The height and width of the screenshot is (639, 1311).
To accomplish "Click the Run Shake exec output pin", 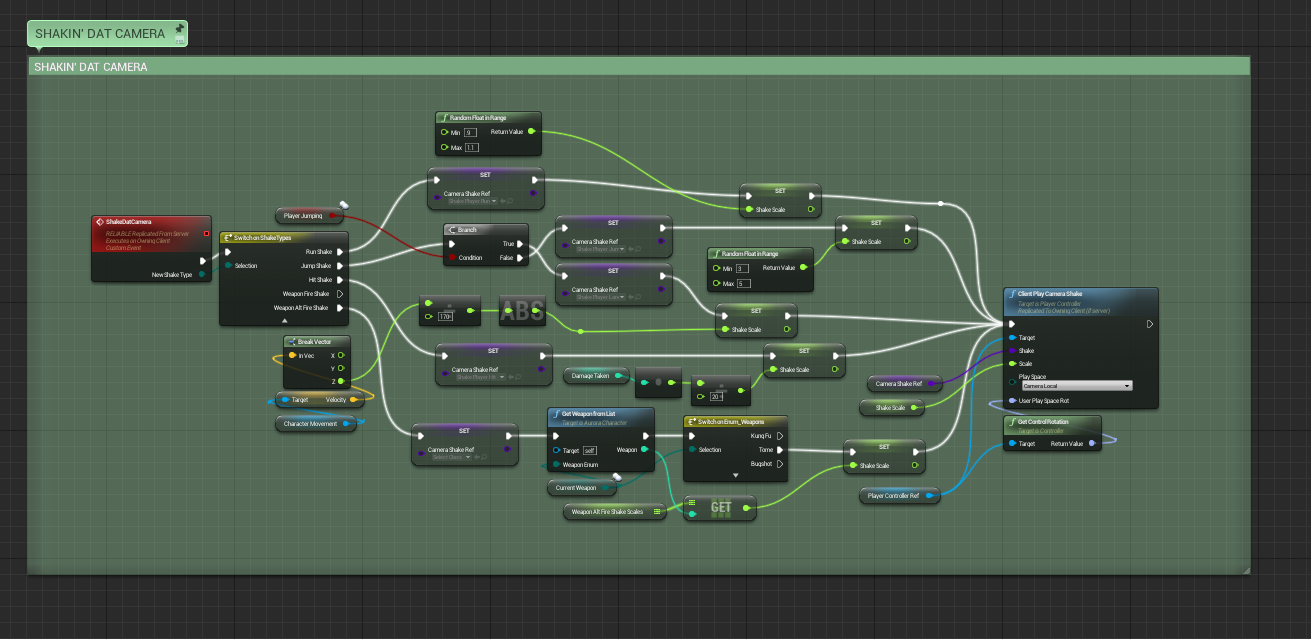I will point(340,252).
